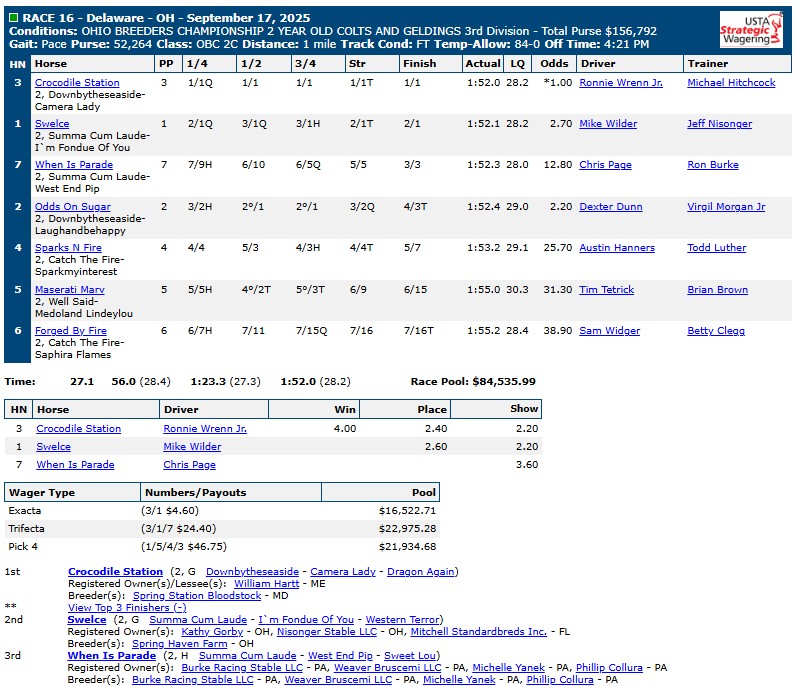
Task: Select driver Dexter Dunn
Action: point(612,207)
